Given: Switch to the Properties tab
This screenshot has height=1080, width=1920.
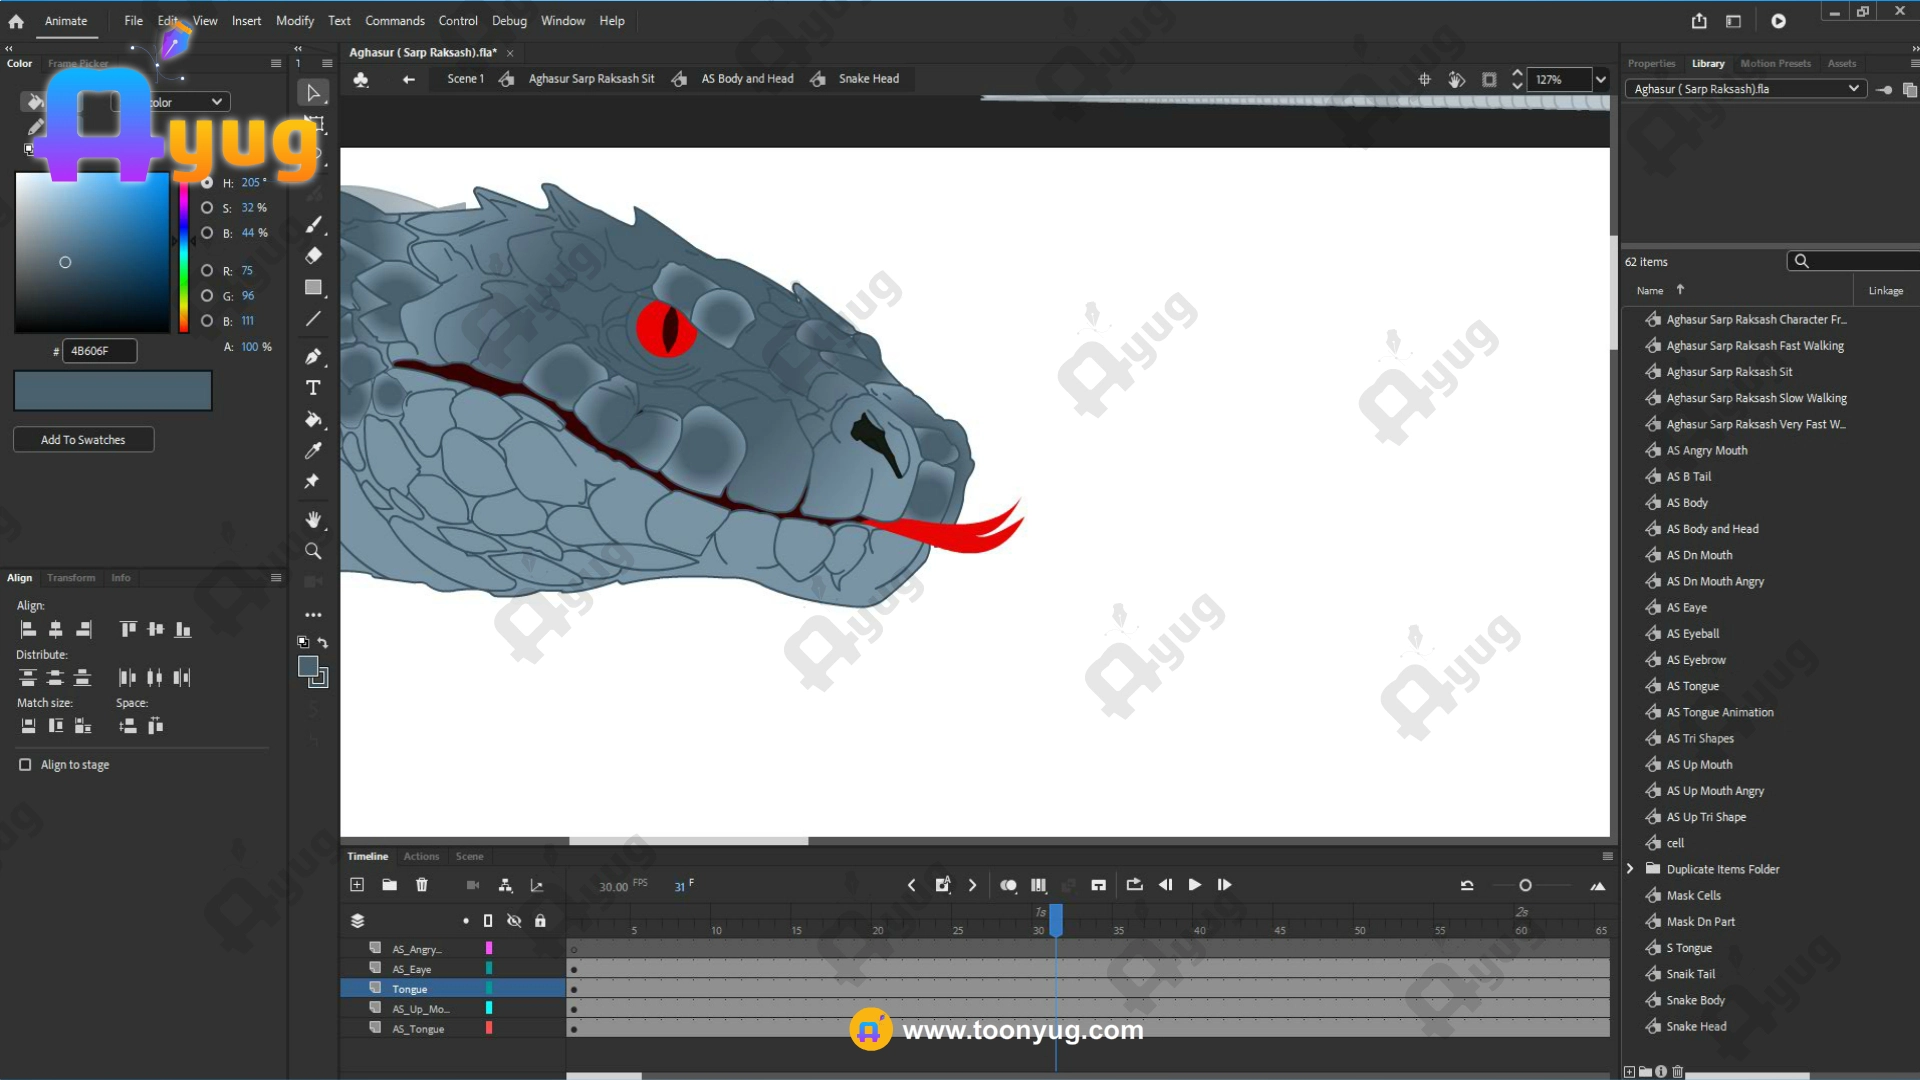Looking at the screenshot, I should pyautogui.click(x=1651, y=63).
